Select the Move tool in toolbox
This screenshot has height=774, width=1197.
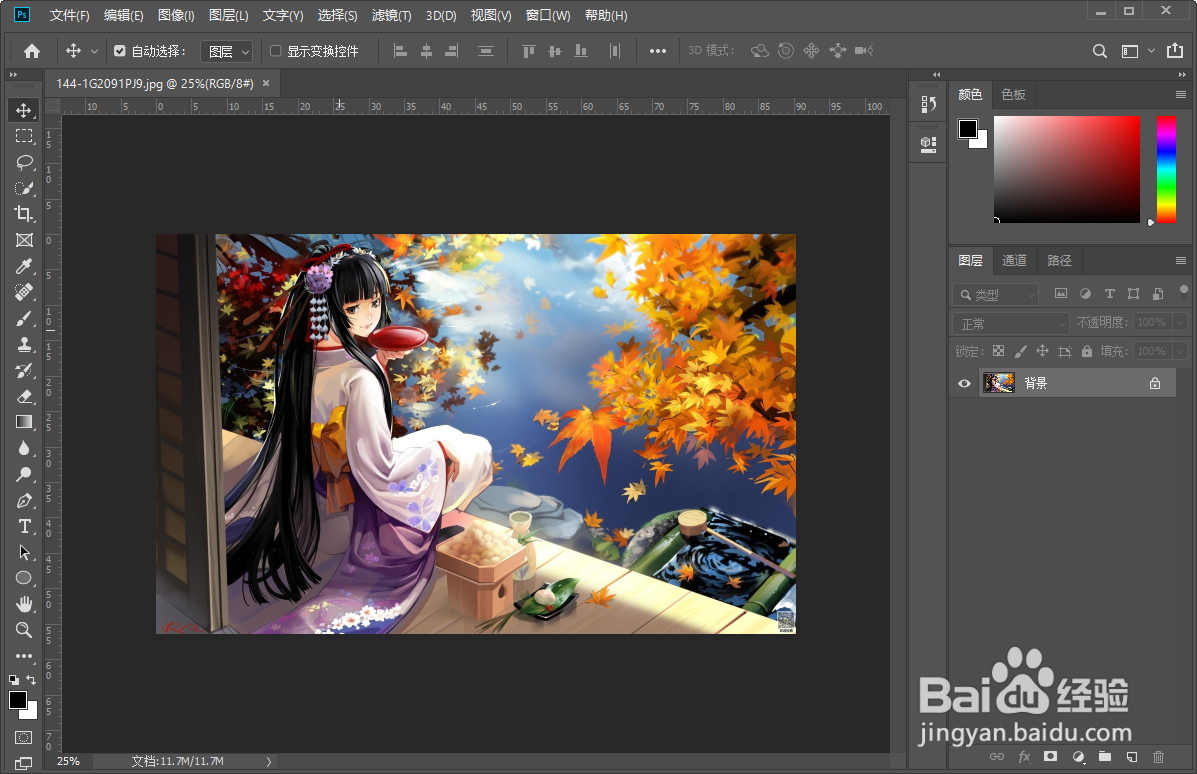(24, 110)
